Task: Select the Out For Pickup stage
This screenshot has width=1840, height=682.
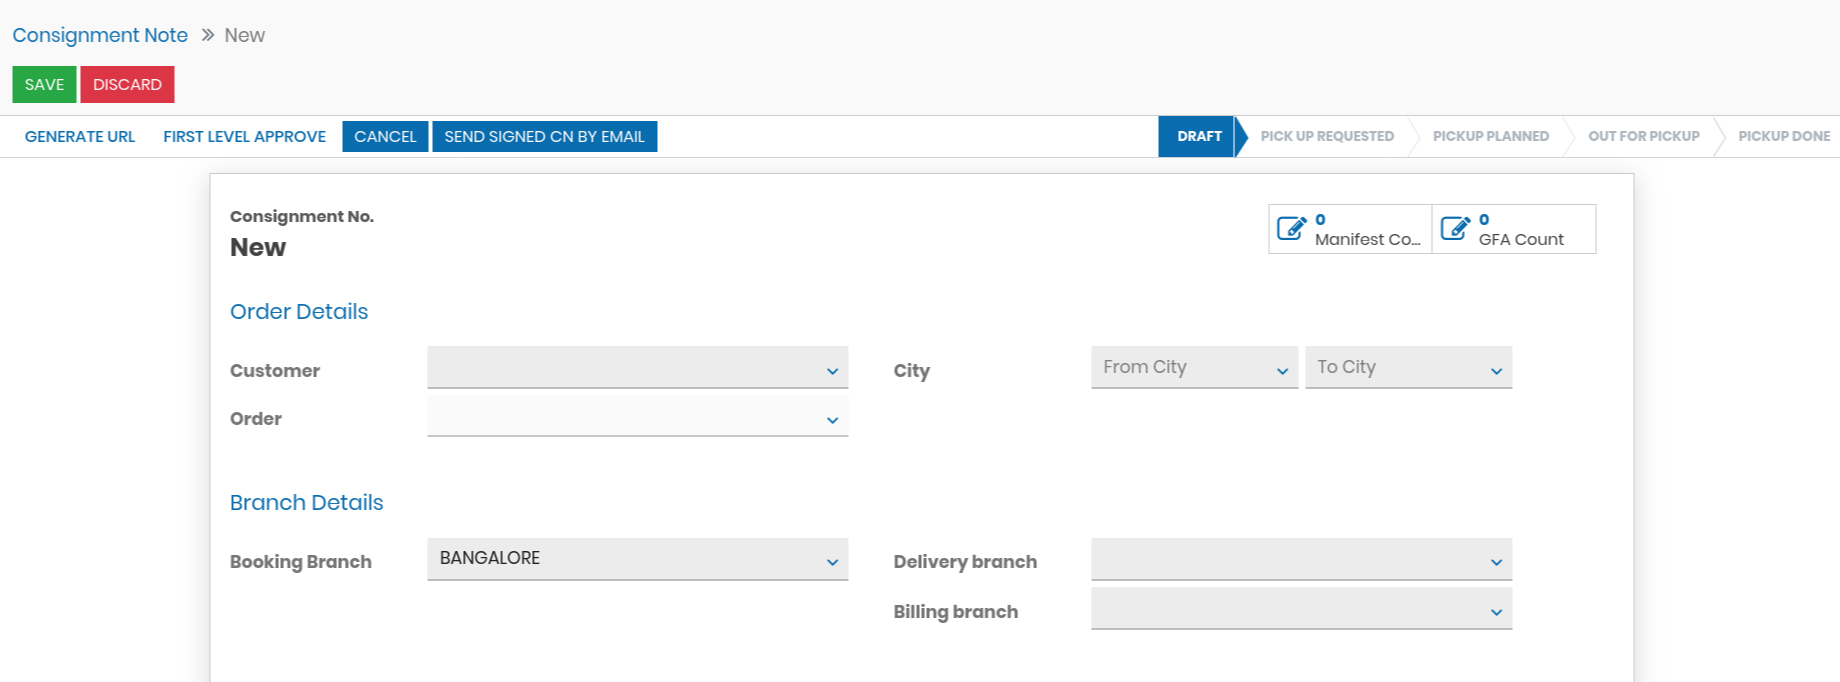Action: tap(1643, 137)
